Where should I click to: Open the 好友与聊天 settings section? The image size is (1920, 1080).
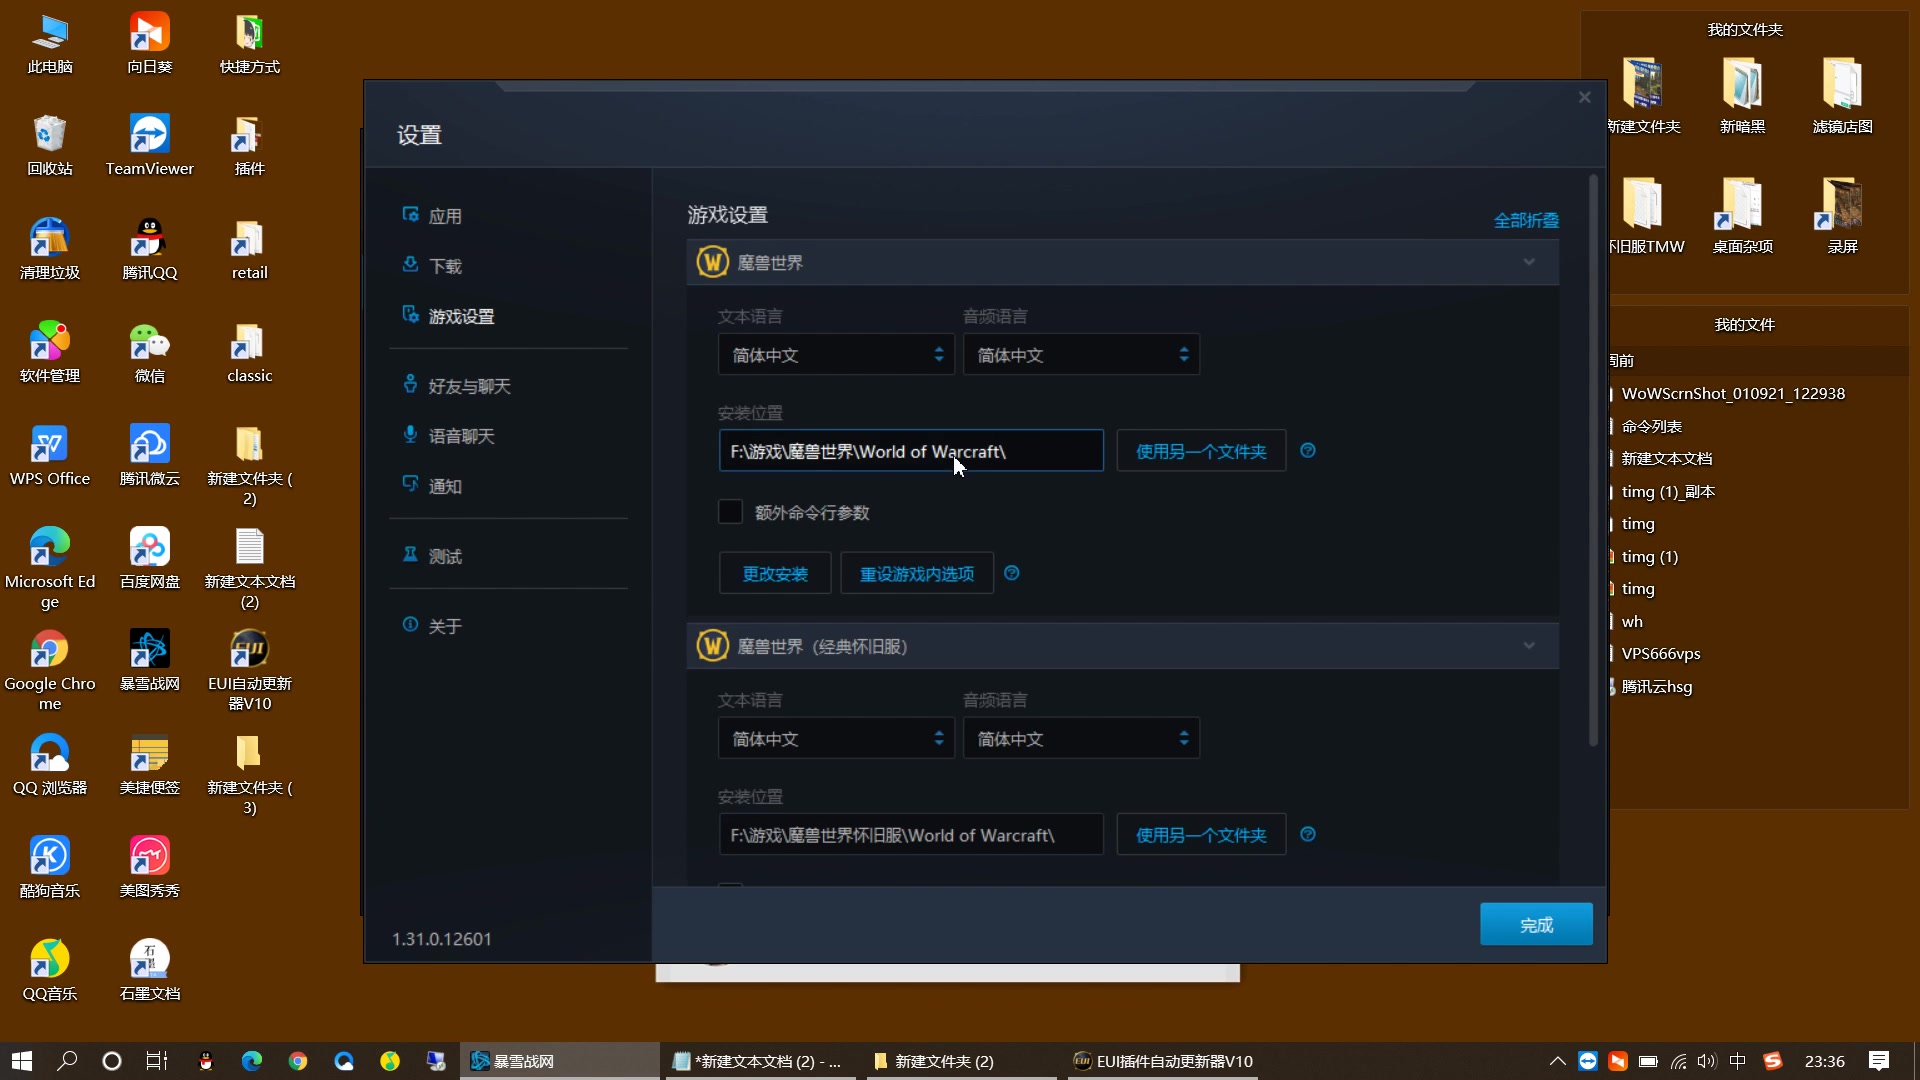(x=469, y=385)
